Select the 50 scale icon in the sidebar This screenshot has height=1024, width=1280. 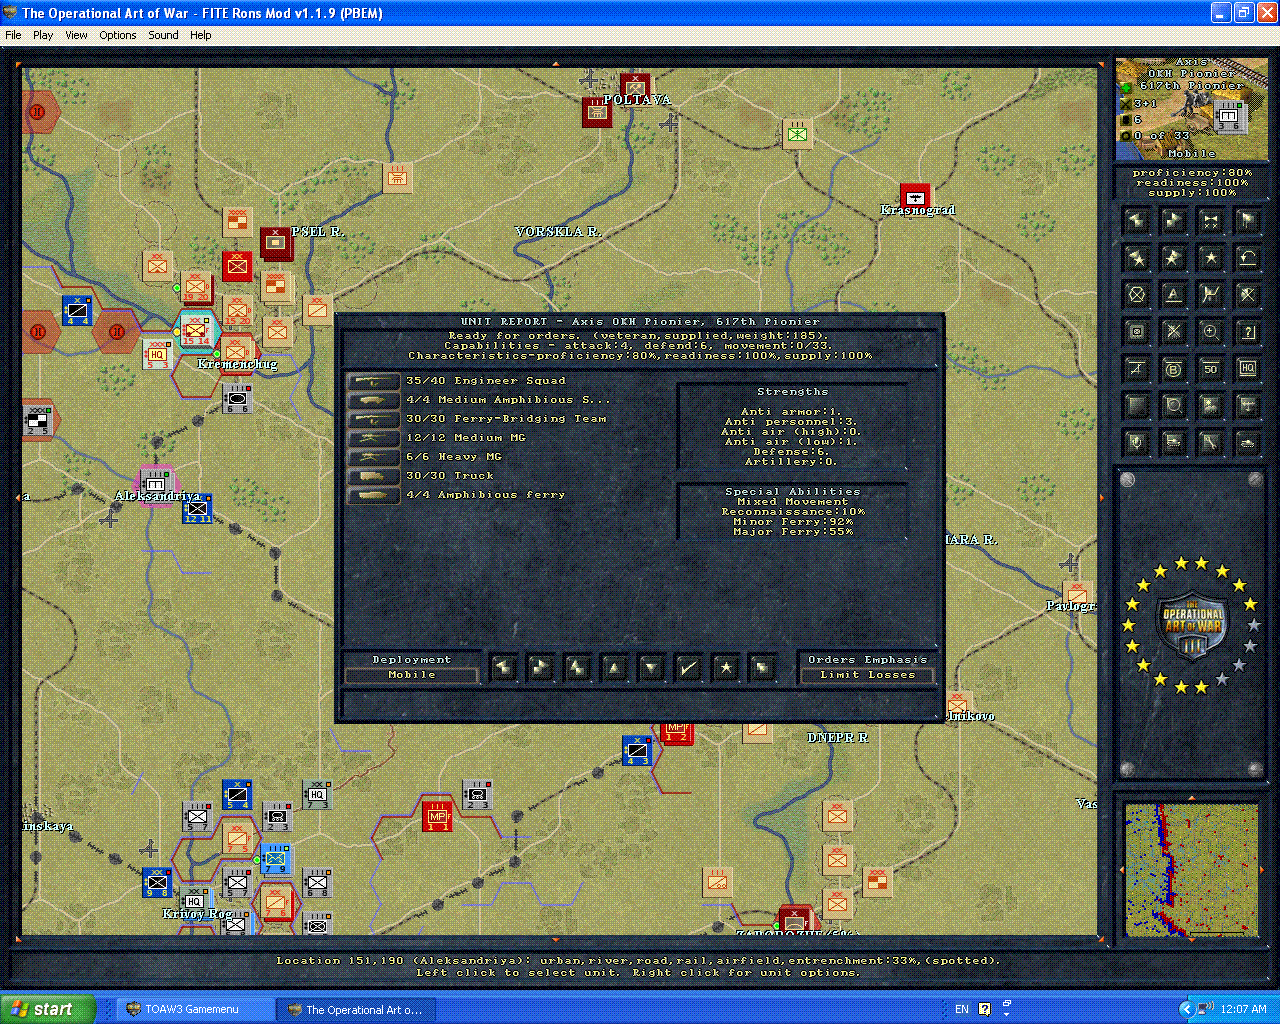[x=1210, y=368]
